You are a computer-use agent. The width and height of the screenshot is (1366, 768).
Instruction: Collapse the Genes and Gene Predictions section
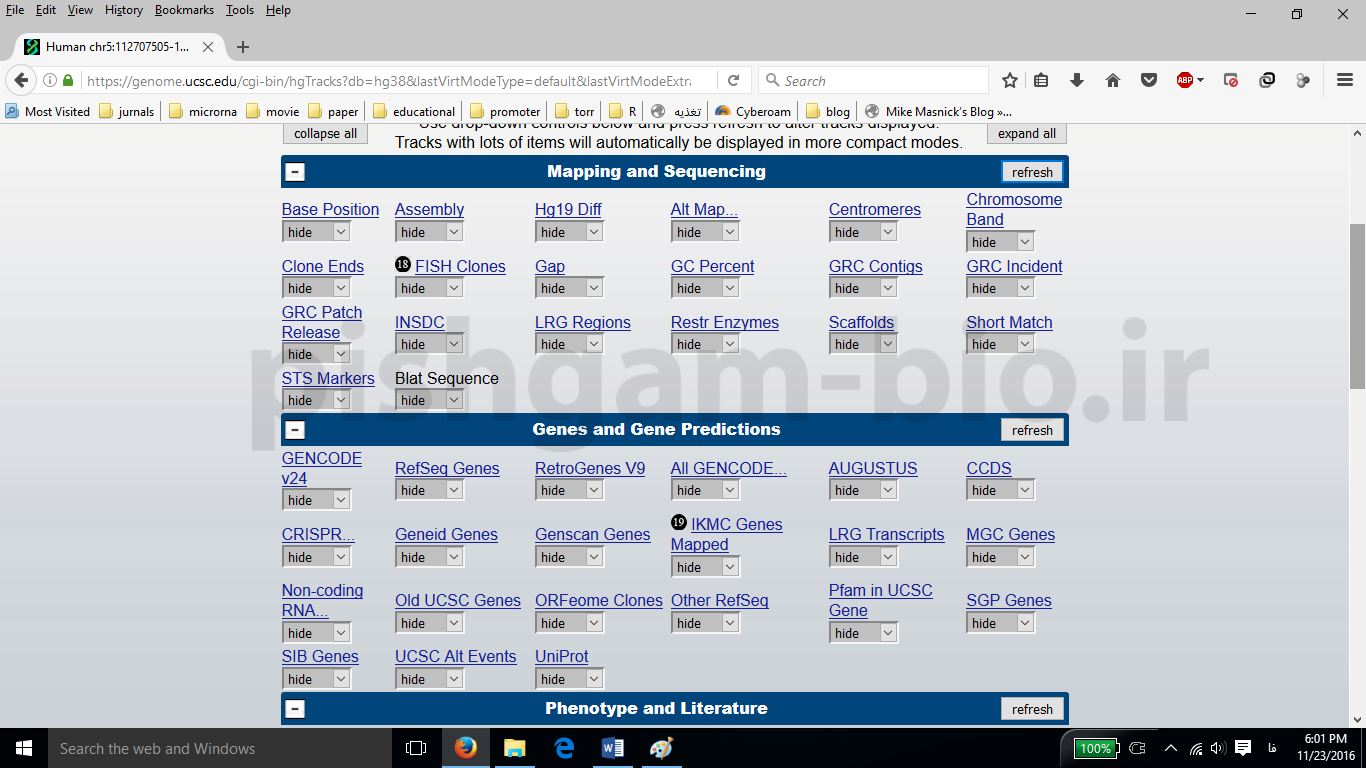(x=295, y=430)
